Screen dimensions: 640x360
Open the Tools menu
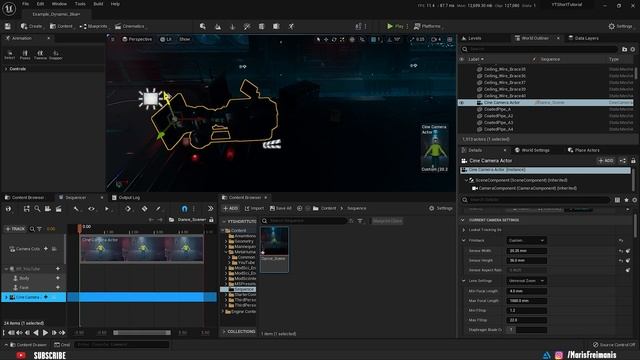coord(80,4)
